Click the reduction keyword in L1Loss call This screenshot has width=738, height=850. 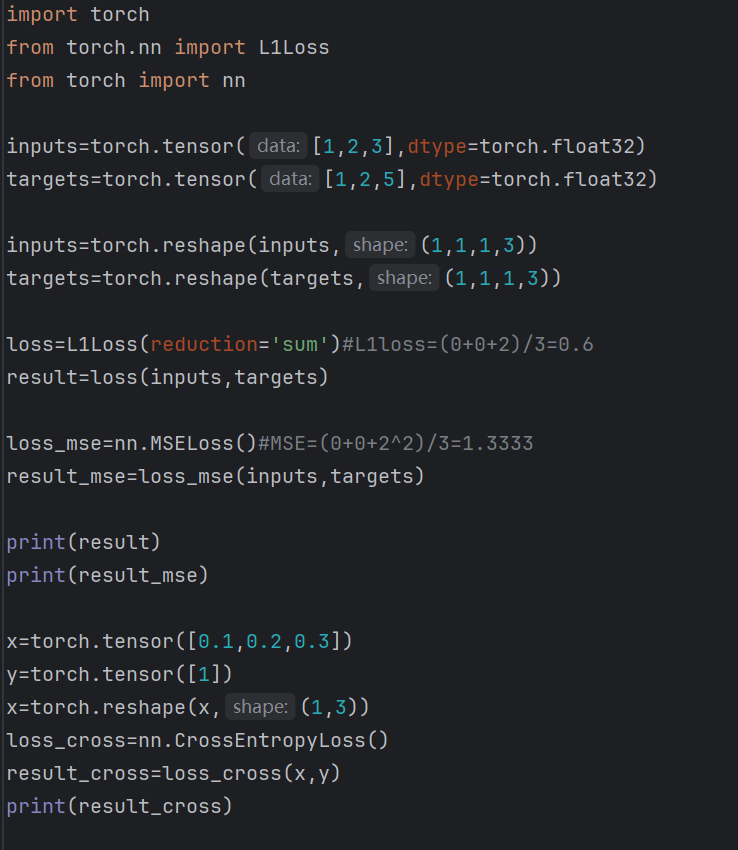pyautogui.click(x=204, y=344)
